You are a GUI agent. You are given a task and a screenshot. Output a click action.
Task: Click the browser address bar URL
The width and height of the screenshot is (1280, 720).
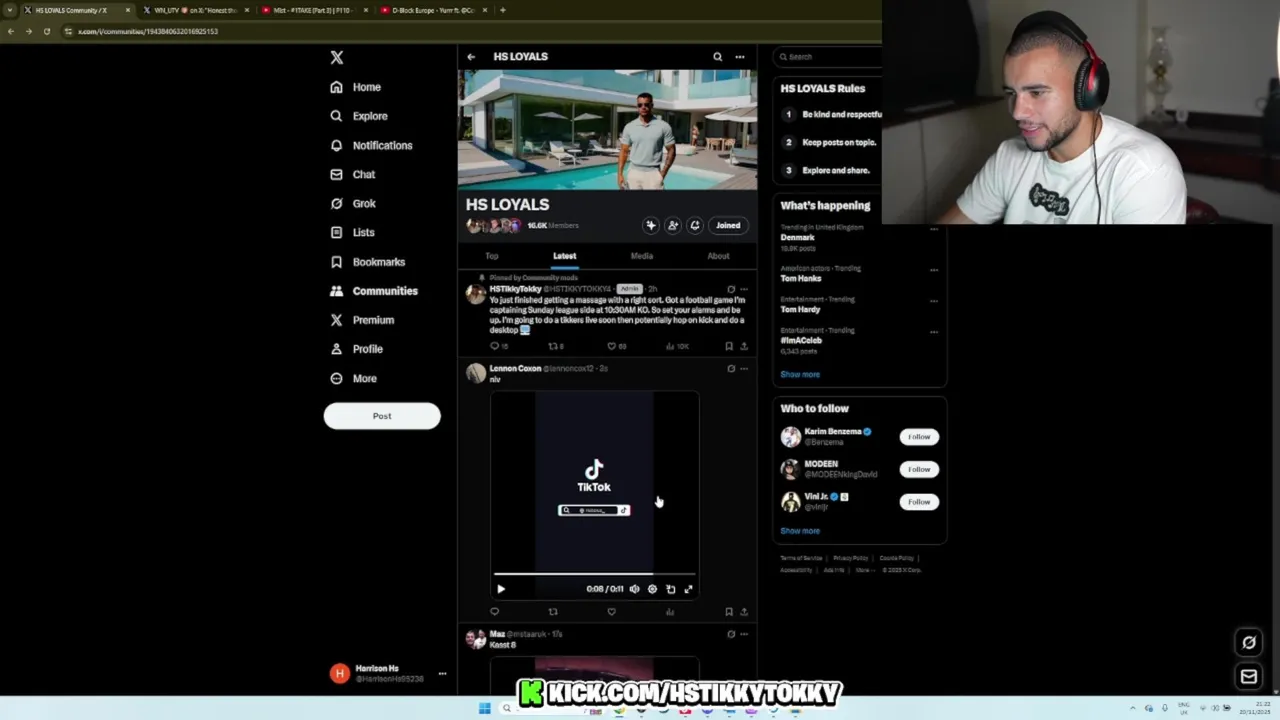[x=148, y=31]
